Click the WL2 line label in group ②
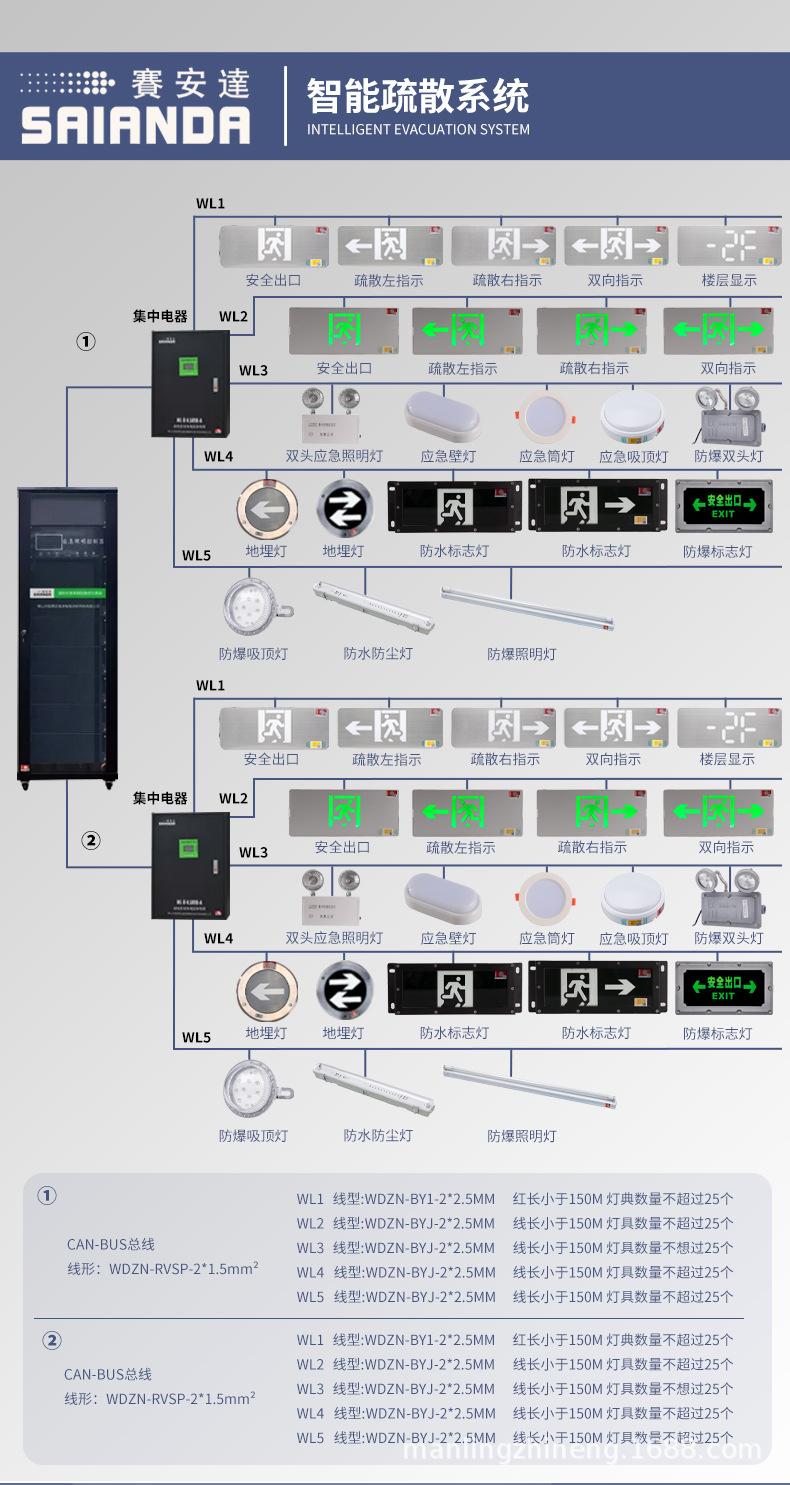The width and height of the screenshot is (790, 1485). point(233,798)
